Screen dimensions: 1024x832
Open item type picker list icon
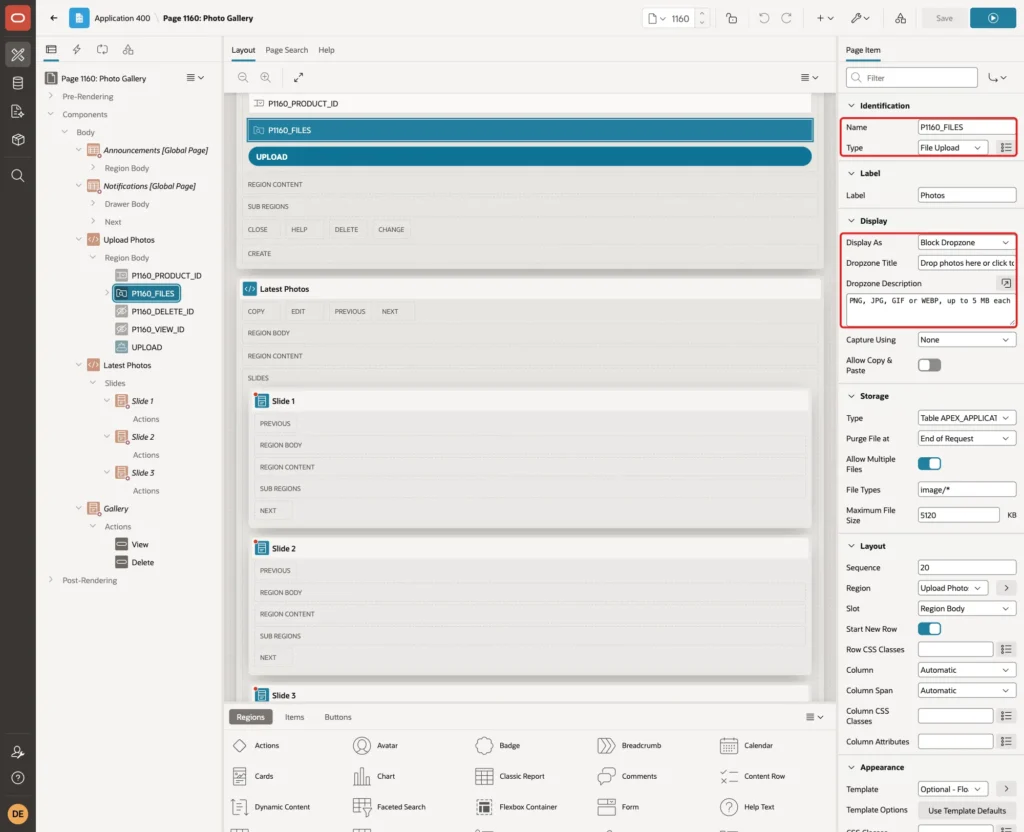pos(1006,148)
